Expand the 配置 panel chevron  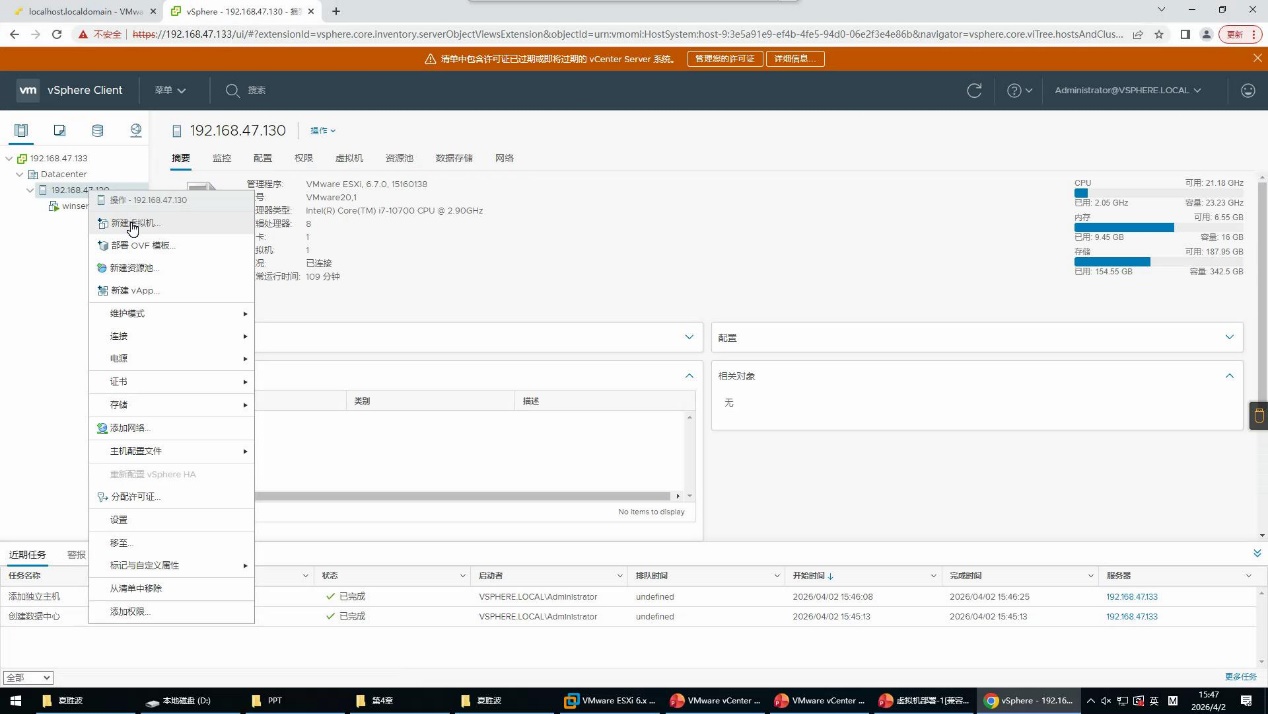click(1229, 337)
